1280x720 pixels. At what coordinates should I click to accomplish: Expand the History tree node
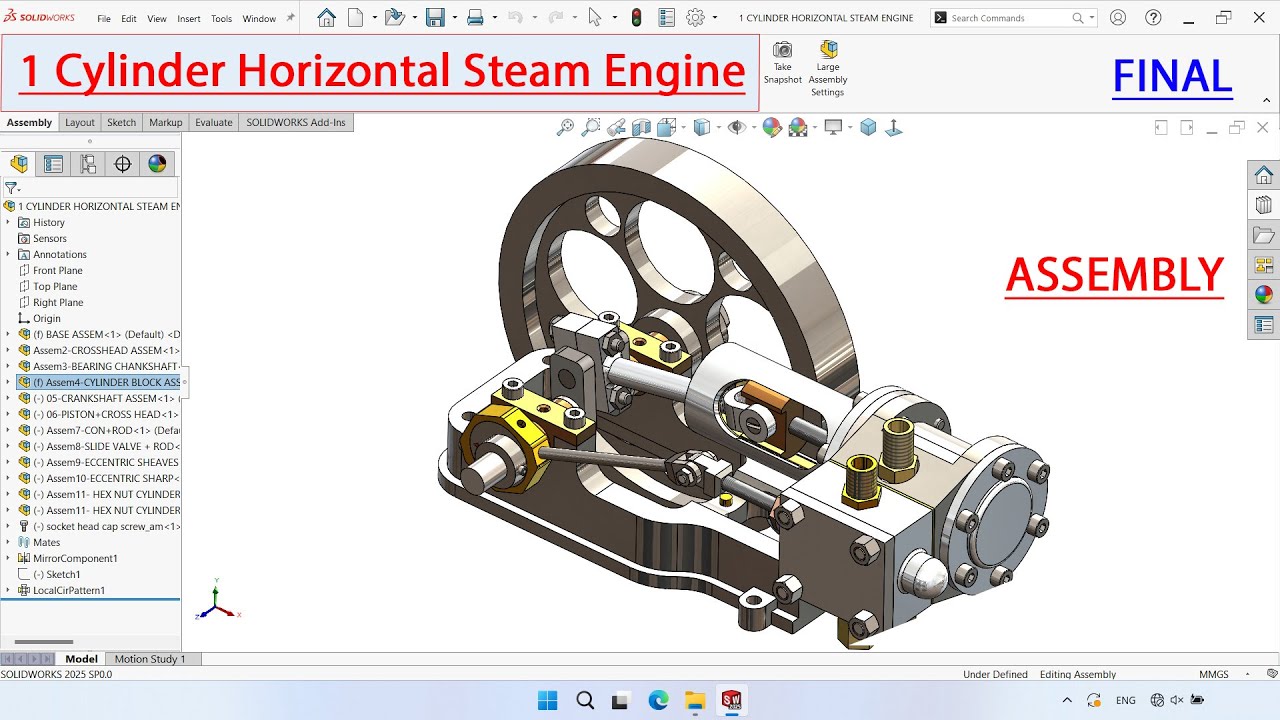(8, 222)
